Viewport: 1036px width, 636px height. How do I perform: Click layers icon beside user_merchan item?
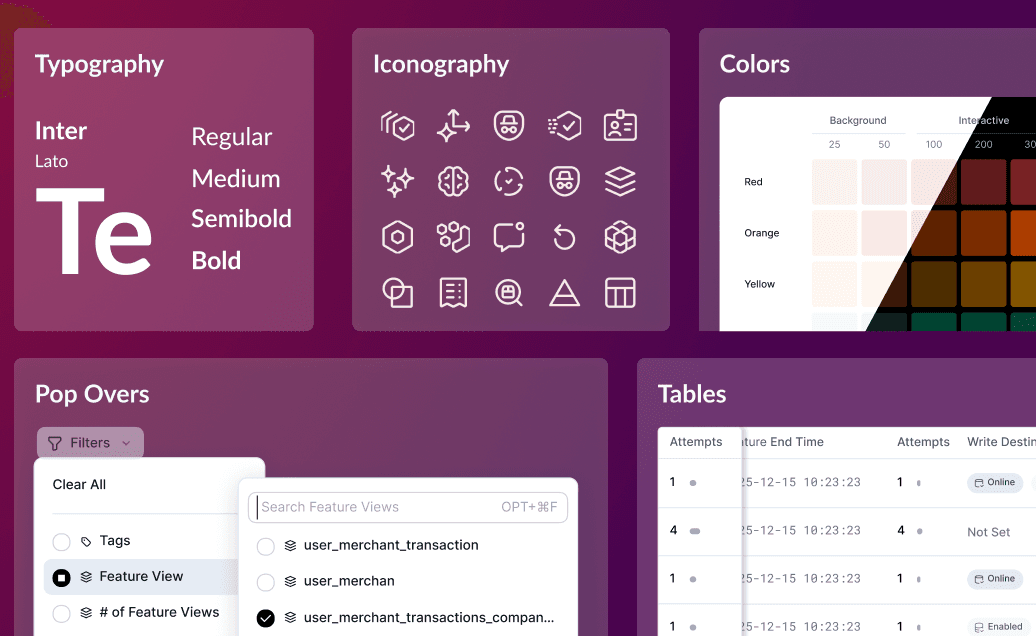pos(290,581)
